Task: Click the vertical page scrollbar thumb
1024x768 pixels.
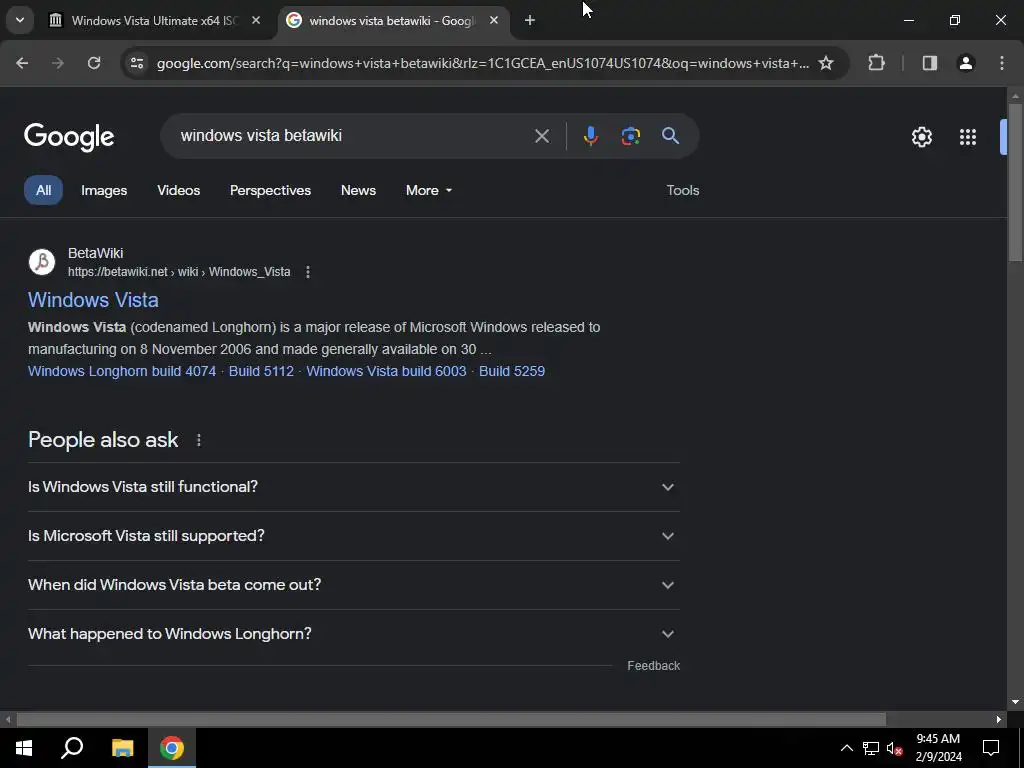Action: (1015, 183)
